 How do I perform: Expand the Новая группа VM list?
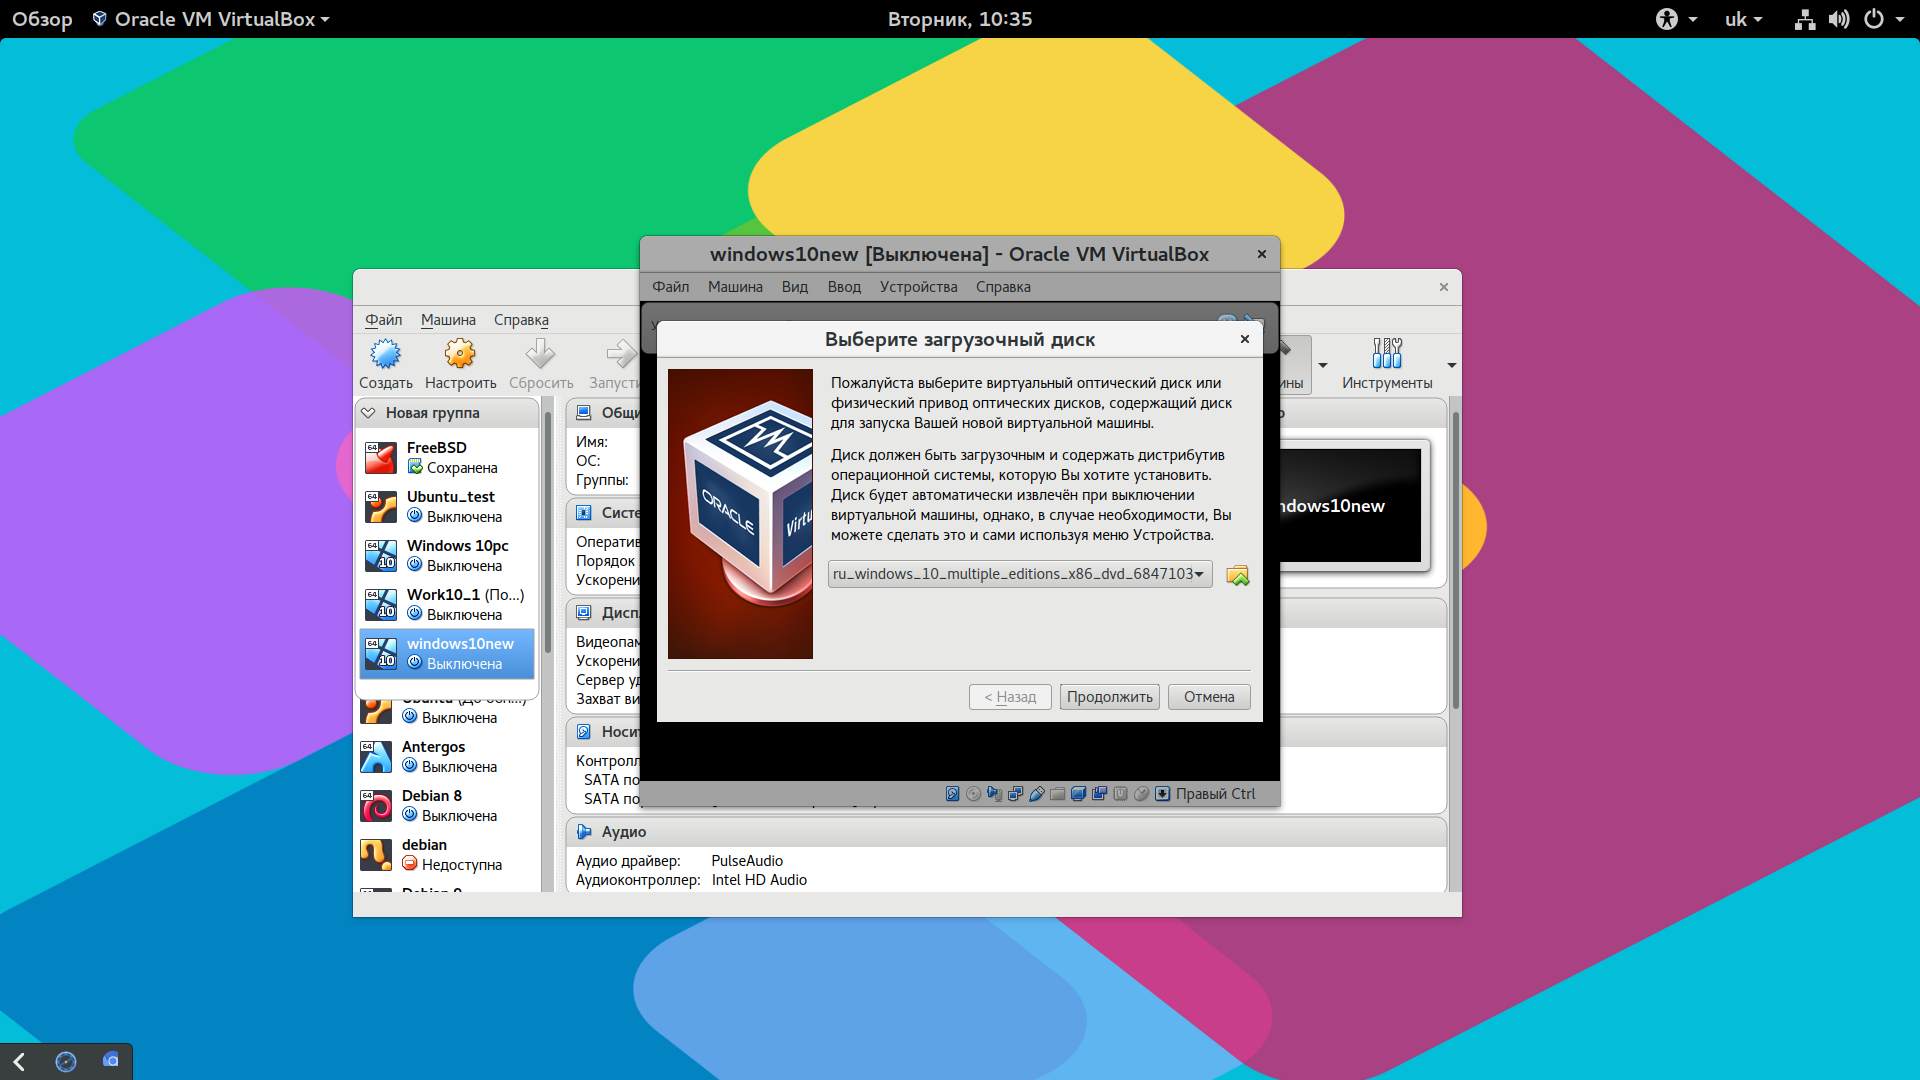click(369, 411)
